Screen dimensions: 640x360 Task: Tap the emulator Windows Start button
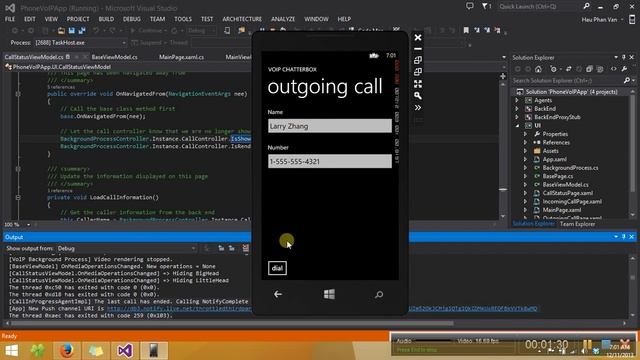(x=329, y=294)
